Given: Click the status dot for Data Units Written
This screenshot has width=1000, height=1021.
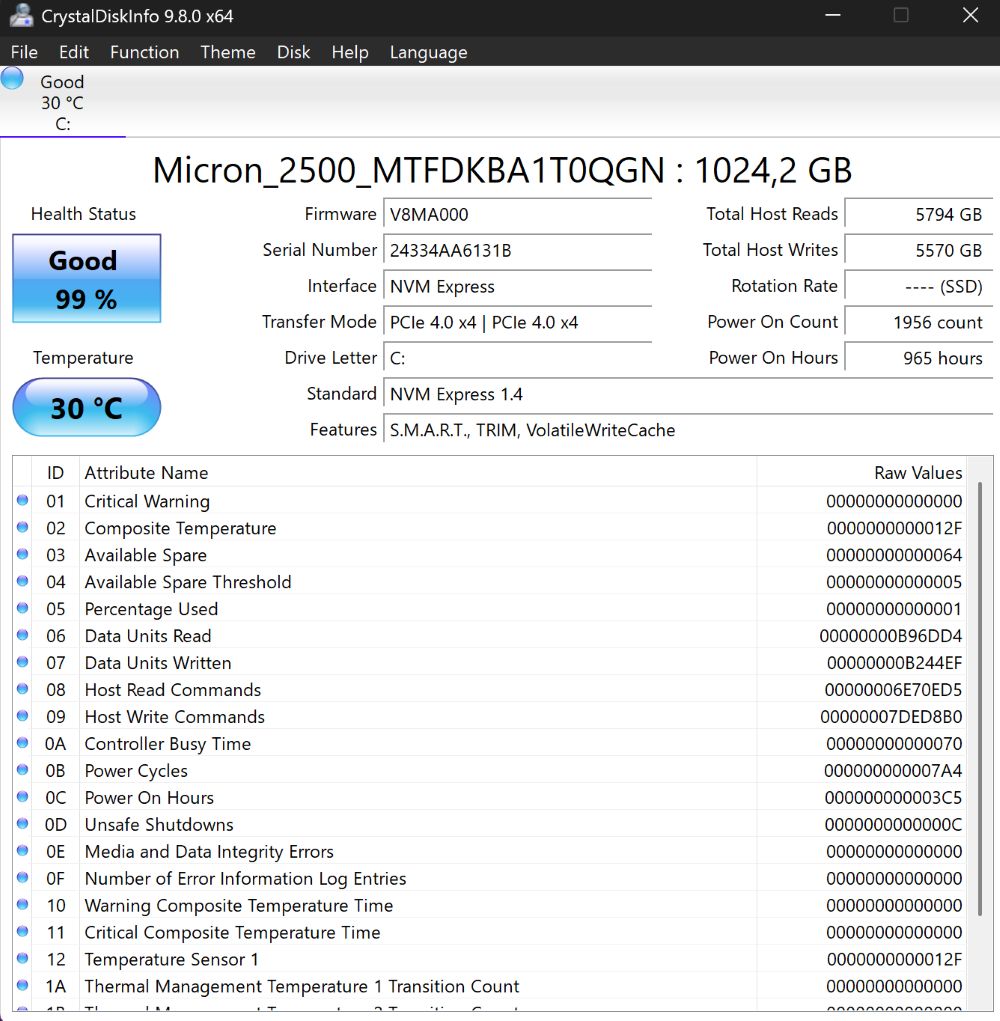Looking at the screenshot, I should (22, 662).
